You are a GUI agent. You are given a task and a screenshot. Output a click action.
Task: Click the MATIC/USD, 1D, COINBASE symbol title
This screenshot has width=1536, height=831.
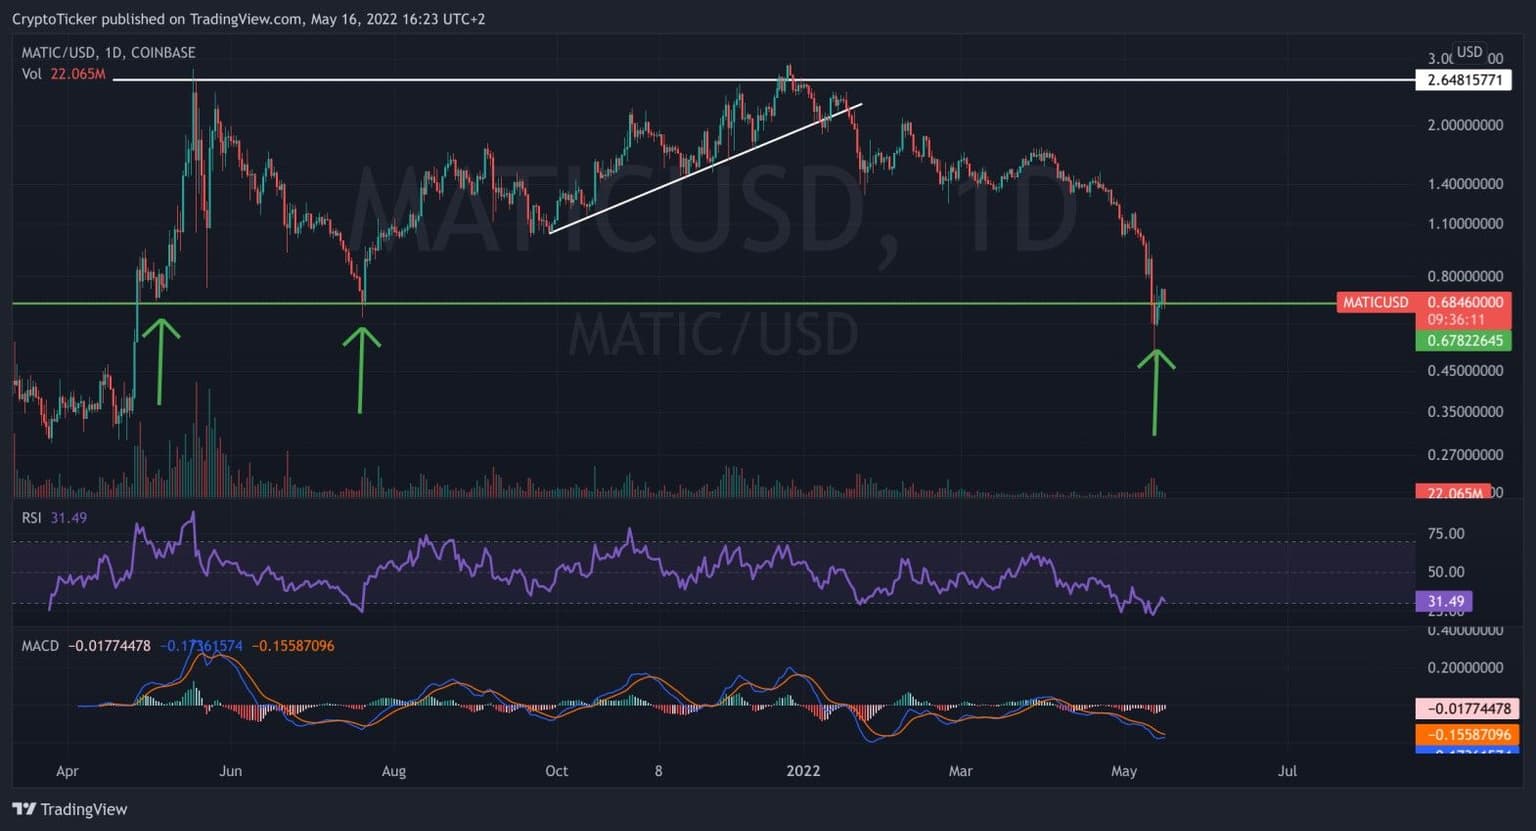[108, 52]
